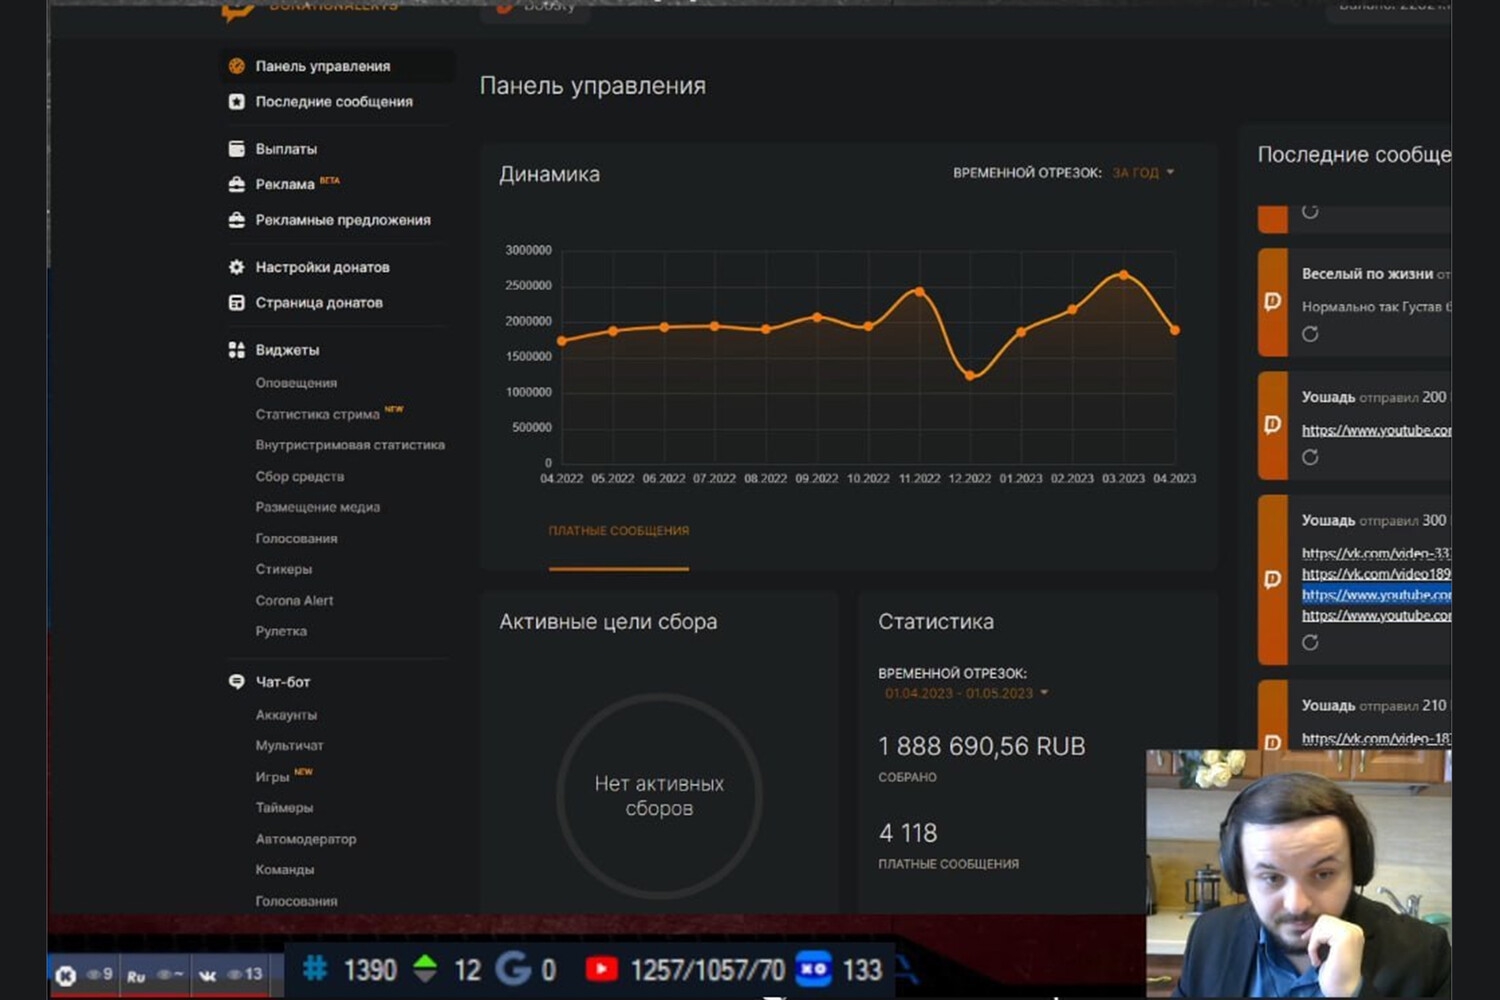Click the 12.2022 lowest data point on chart
Screen dimensions: 1500x1000
[x=970, y=376]
